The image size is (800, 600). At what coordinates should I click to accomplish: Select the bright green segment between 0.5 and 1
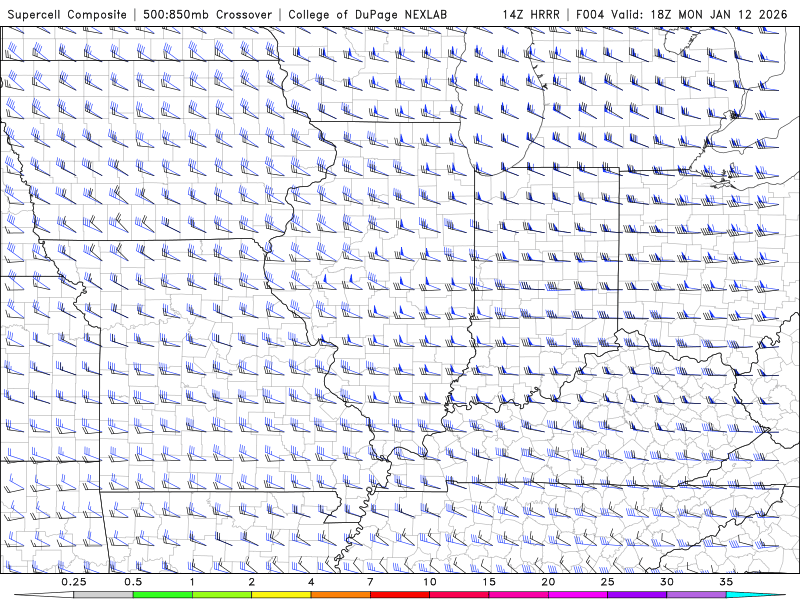coord(163,595)
